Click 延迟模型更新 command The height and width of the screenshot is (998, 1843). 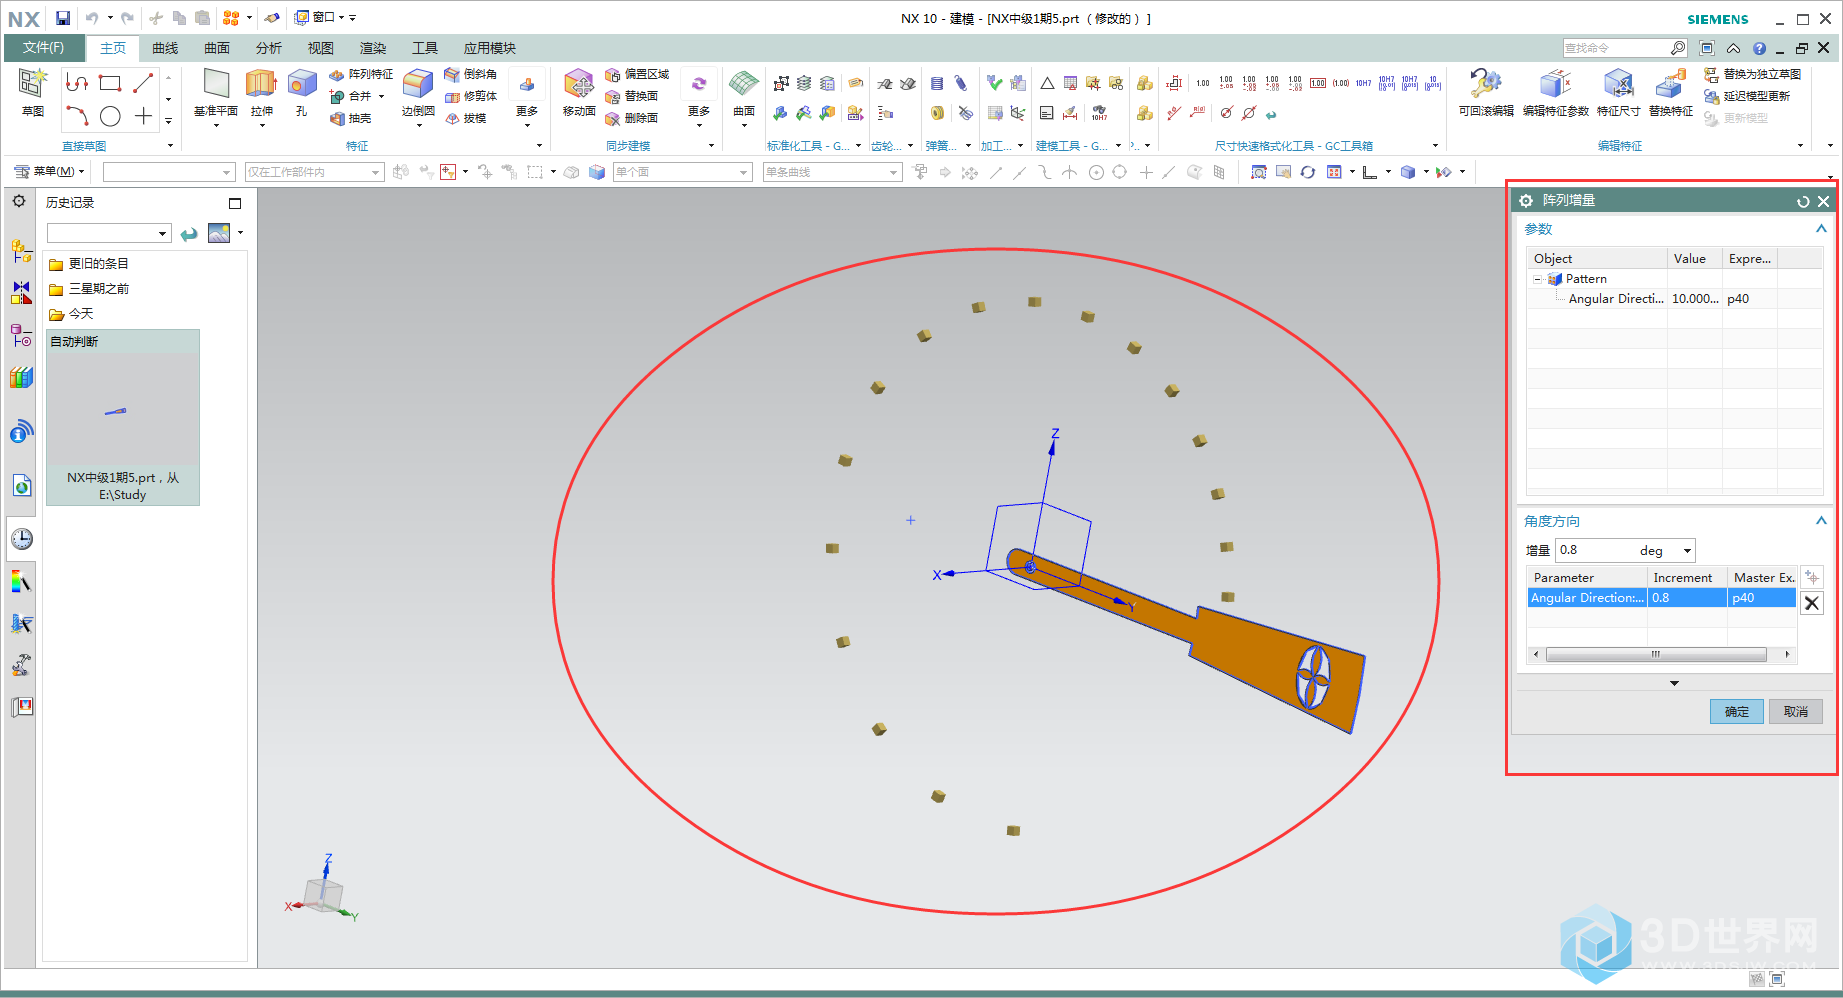coord(1747,97)
